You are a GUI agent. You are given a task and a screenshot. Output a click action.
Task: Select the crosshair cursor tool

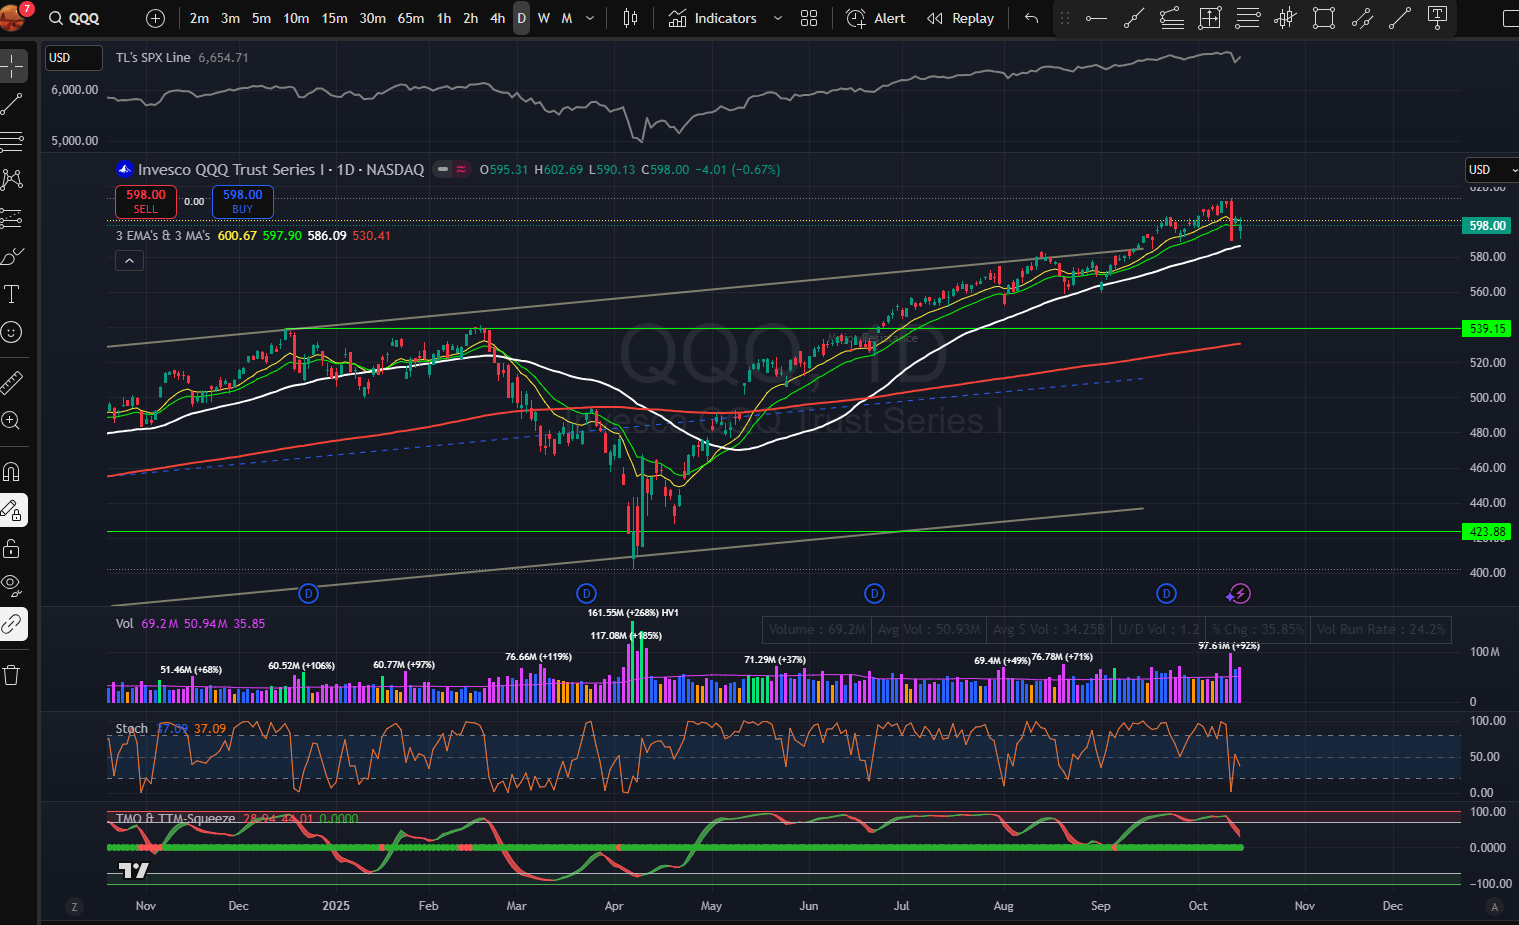tap(13, 66)
